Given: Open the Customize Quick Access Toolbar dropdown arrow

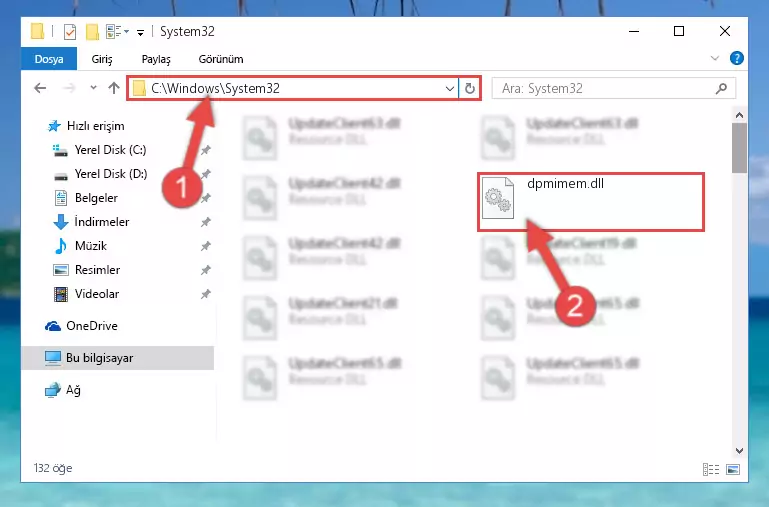Looking at the screenshot, I should click(x=140, y=33).
